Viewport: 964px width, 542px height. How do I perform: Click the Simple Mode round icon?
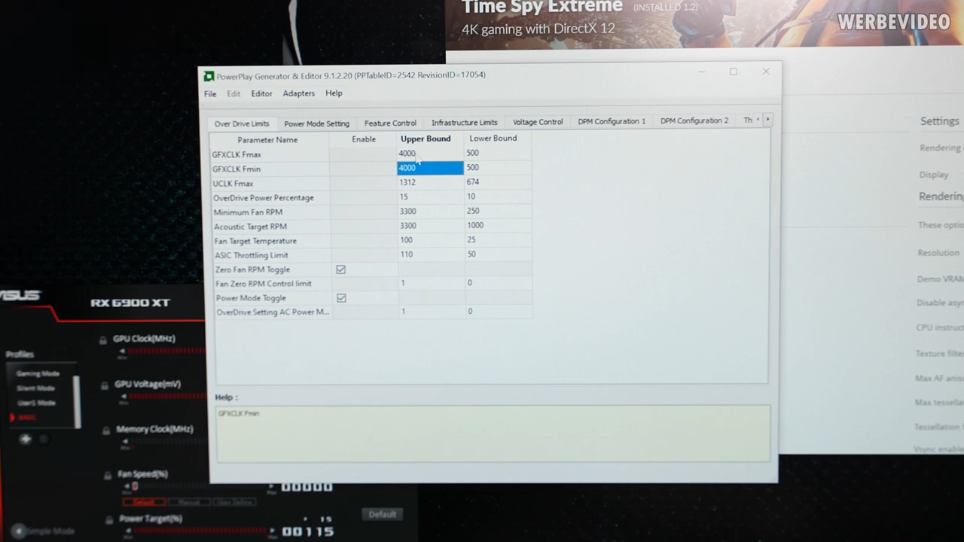pos(18,530)
